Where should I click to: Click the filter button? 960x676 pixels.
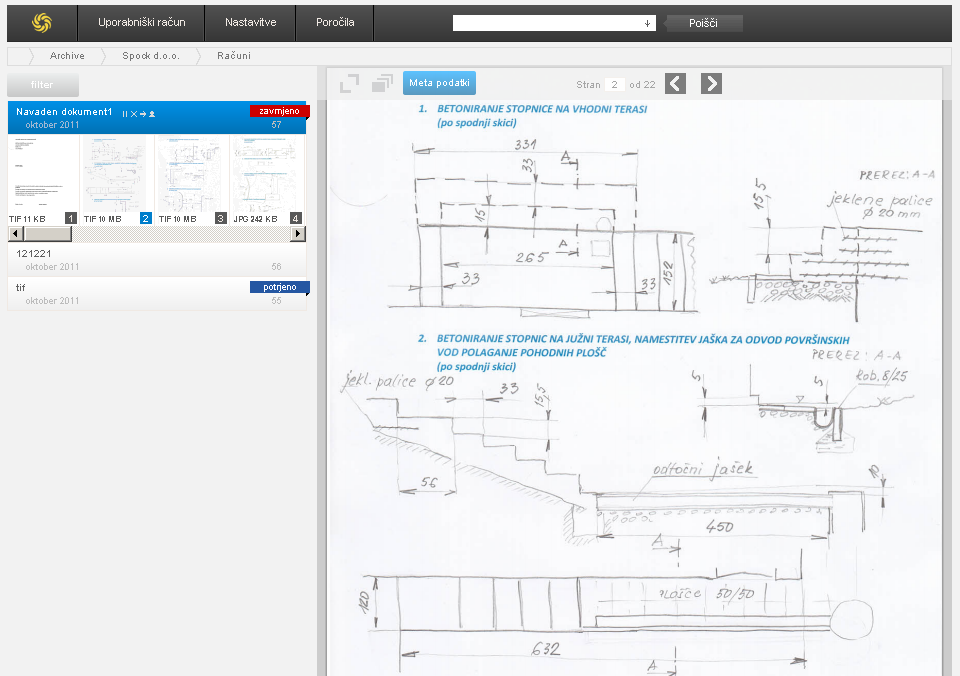(x=42, y=85)
